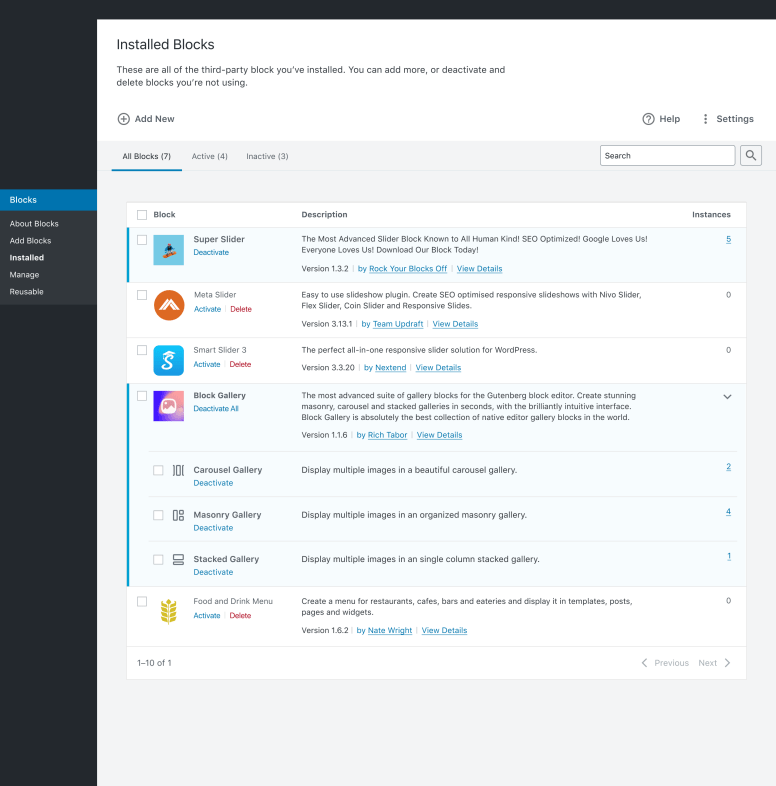Image resolution: width=776 pixels, height=786 pixels.
Task: Open Nate Wright author link
Action: 390,631
